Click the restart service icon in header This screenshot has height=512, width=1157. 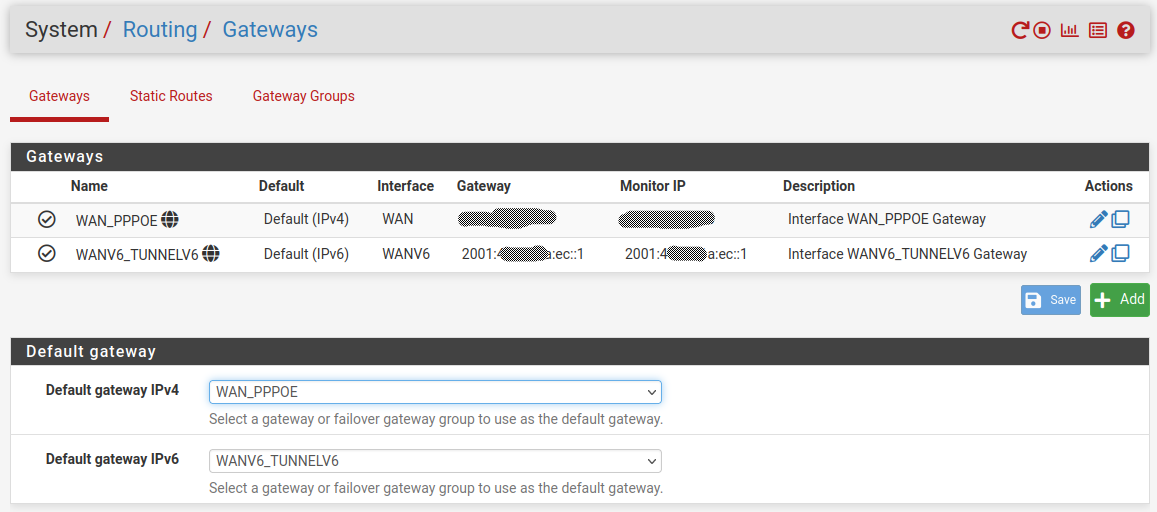click(x=1020, y=30)
